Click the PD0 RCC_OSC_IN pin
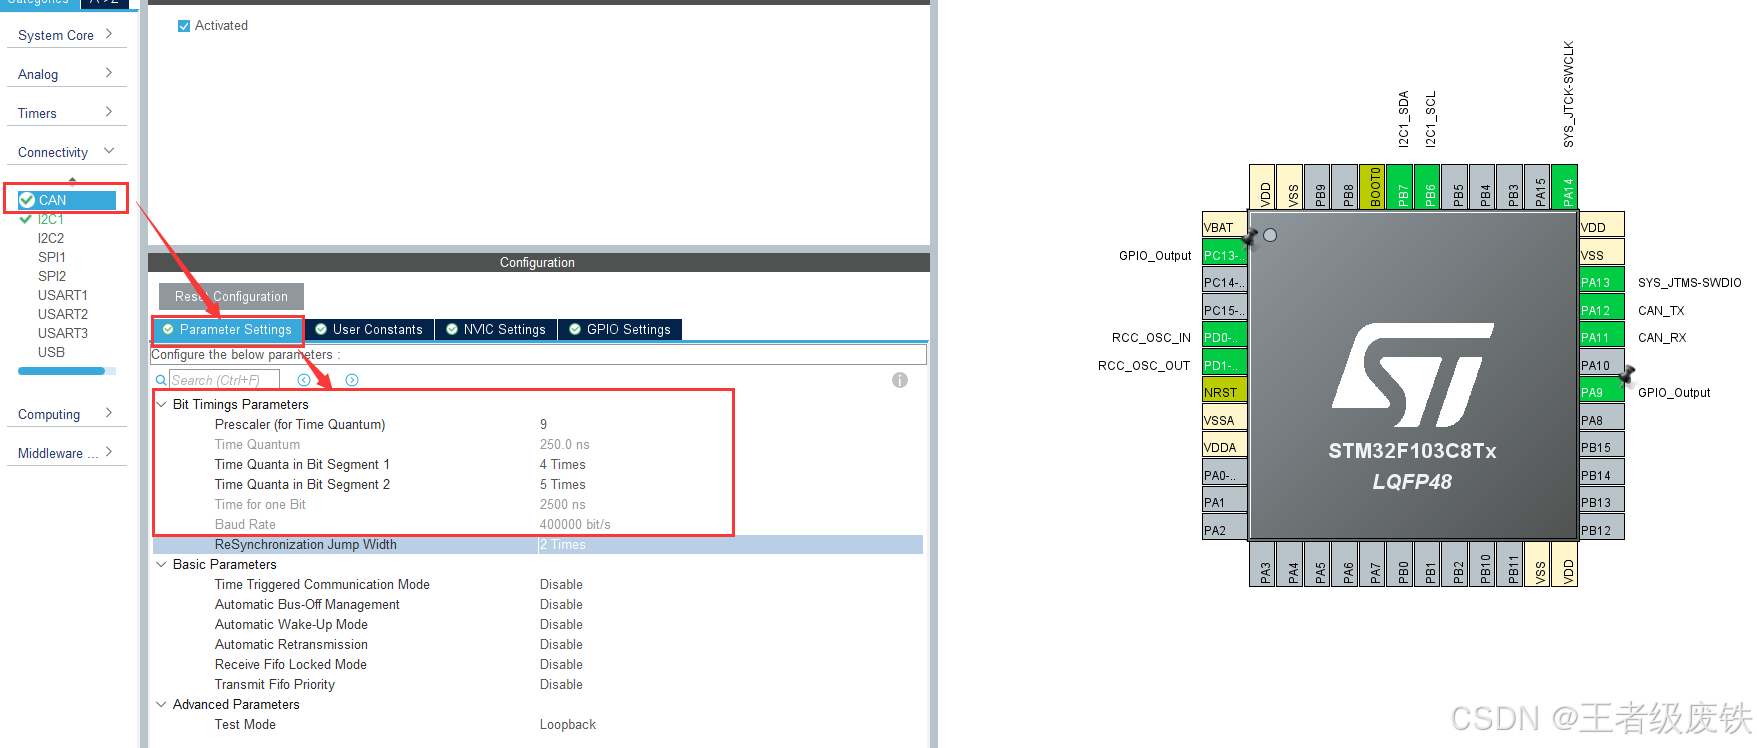The image size is (1757, 748). pos(1224,337)
